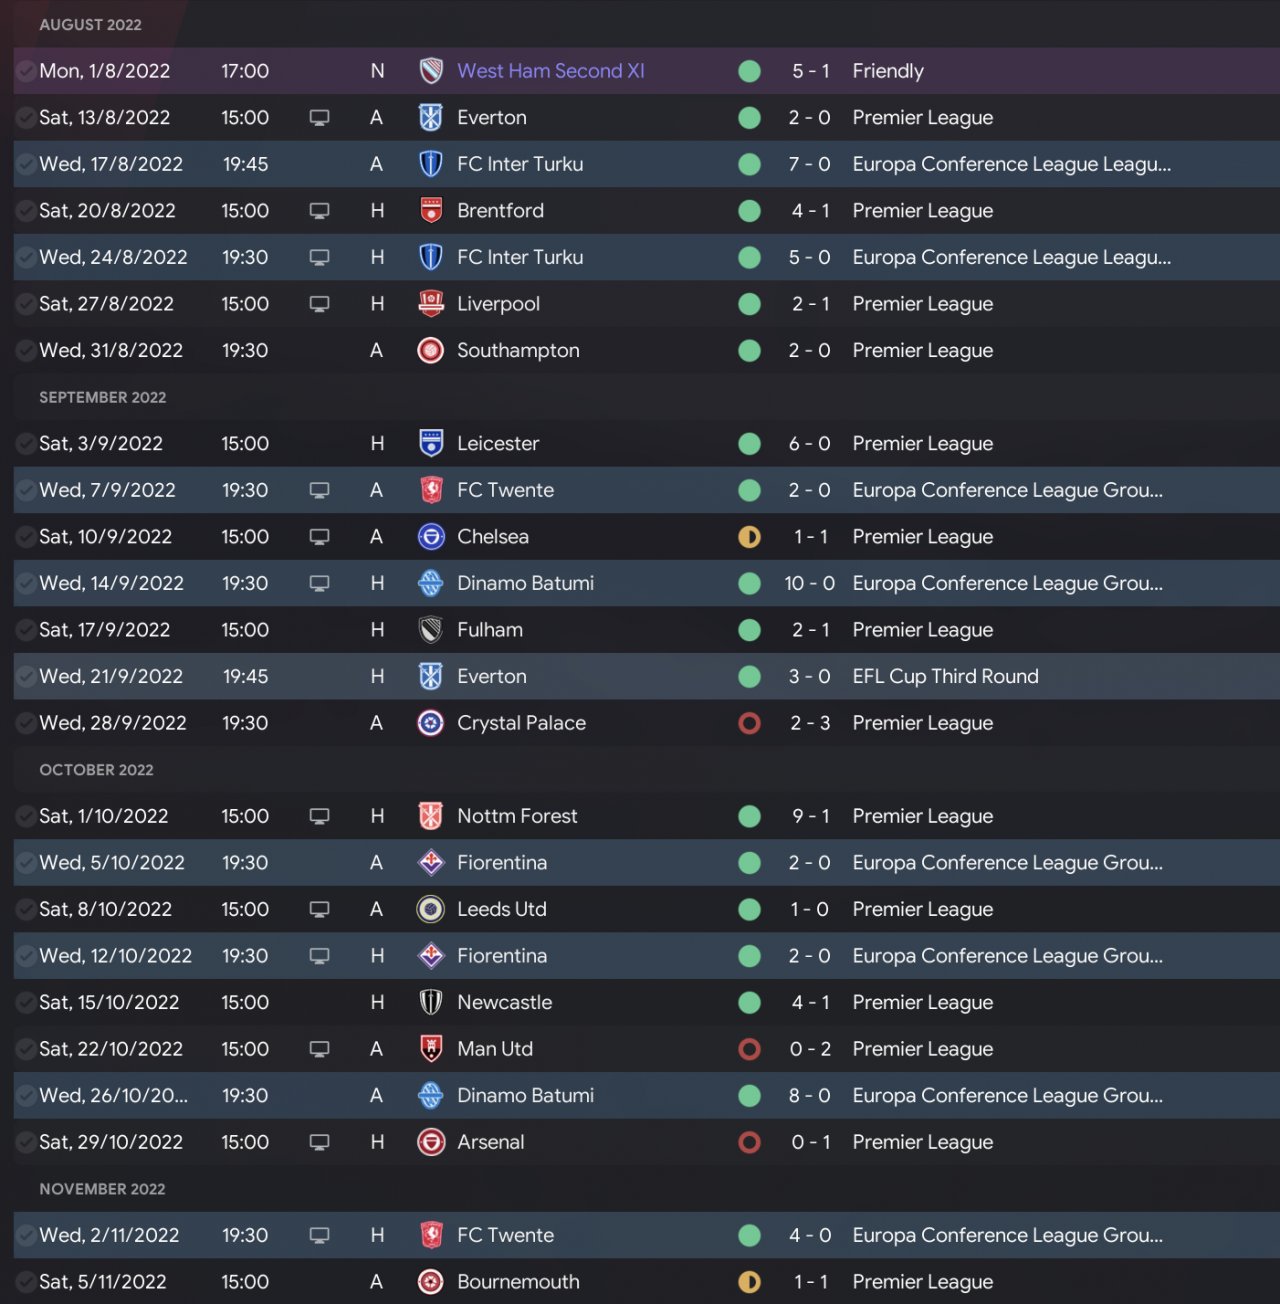Open the Southampton team name link
This screenshot has width=1280, height=1304.
[x=518, y=351]
